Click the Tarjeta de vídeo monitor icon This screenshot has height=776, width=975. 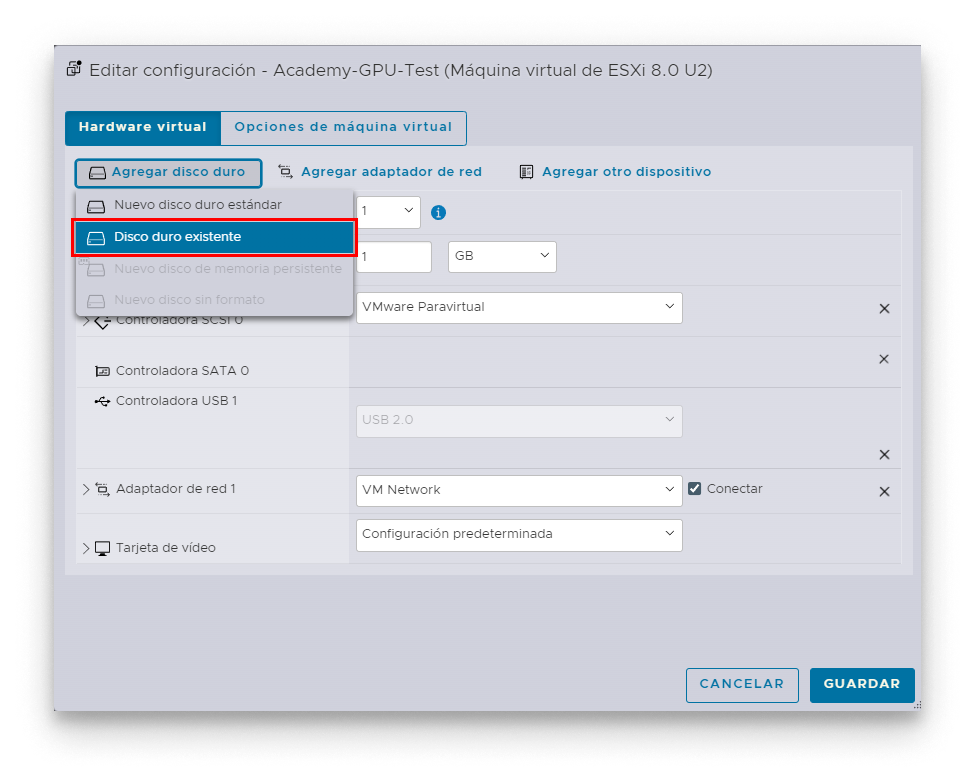(x=102, y=548)
